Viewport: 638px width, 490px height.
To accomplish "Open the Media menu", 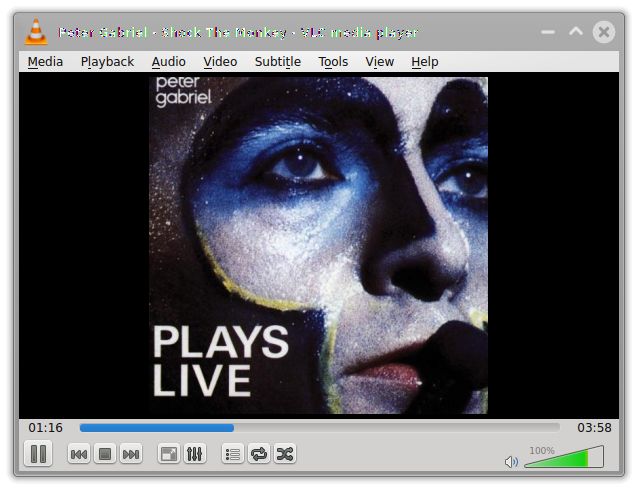I will pos(45,62).
